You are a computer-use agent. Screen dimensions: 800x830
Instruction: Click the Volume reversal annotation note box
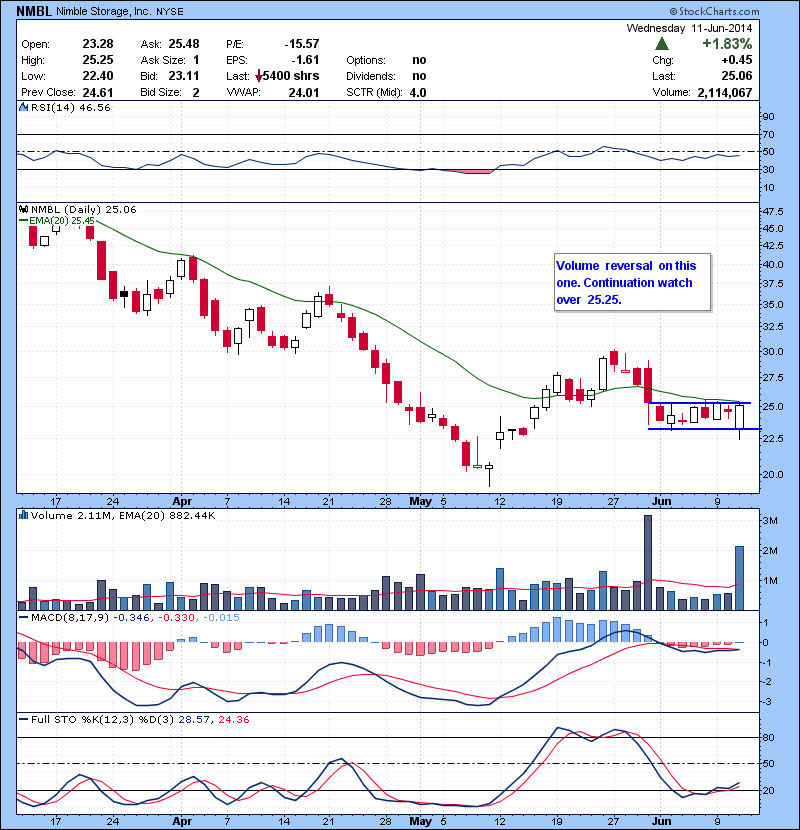tap(632, 282)
